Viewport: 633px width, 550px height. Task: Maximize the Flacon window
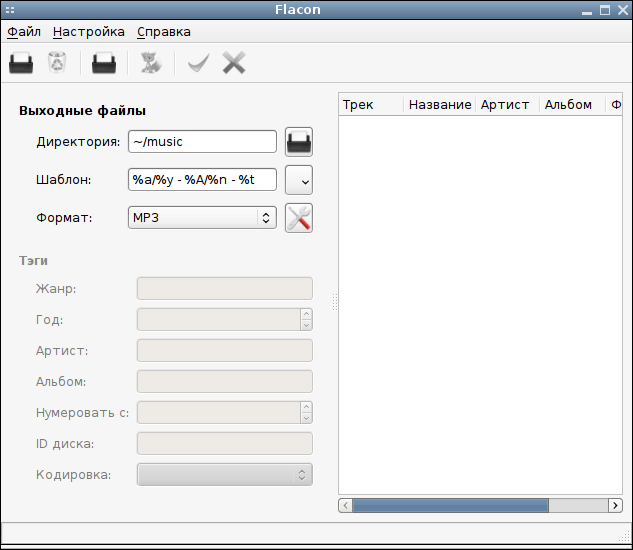point(605,10)
